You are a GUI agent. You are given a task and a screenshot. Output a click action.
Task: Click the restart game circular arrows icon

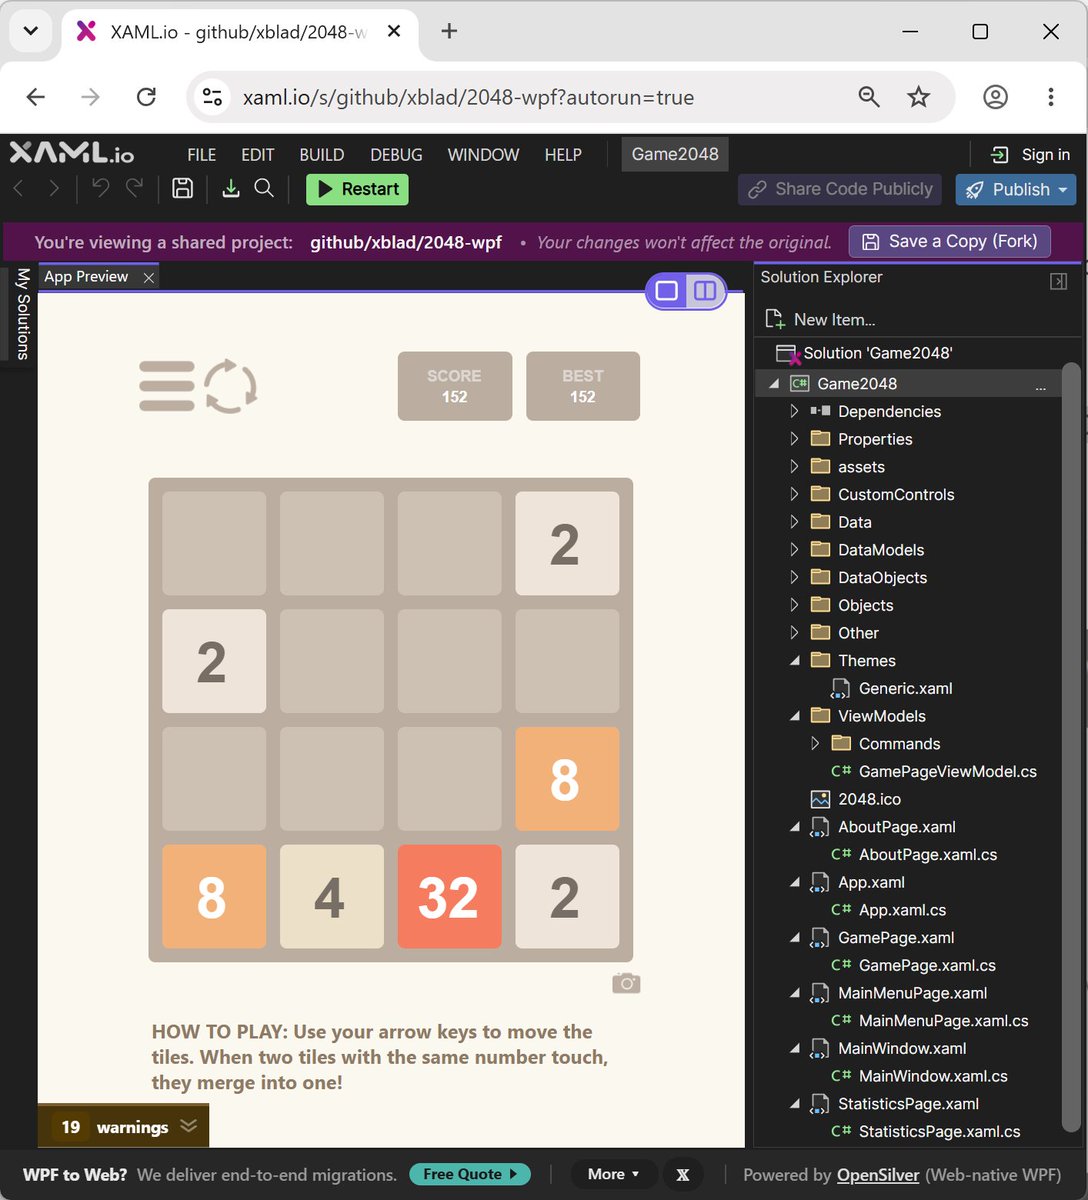coord(231,386)
